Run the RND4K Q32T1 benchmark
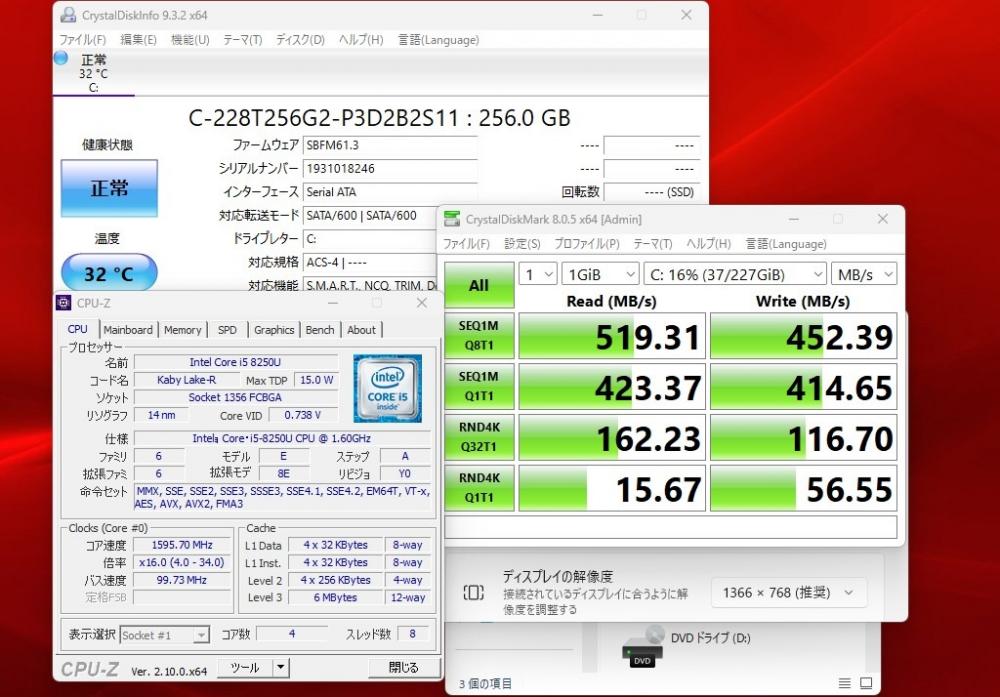Viewport: 1000px width, 697px height. pyautogui.click(x=479, y=437)
